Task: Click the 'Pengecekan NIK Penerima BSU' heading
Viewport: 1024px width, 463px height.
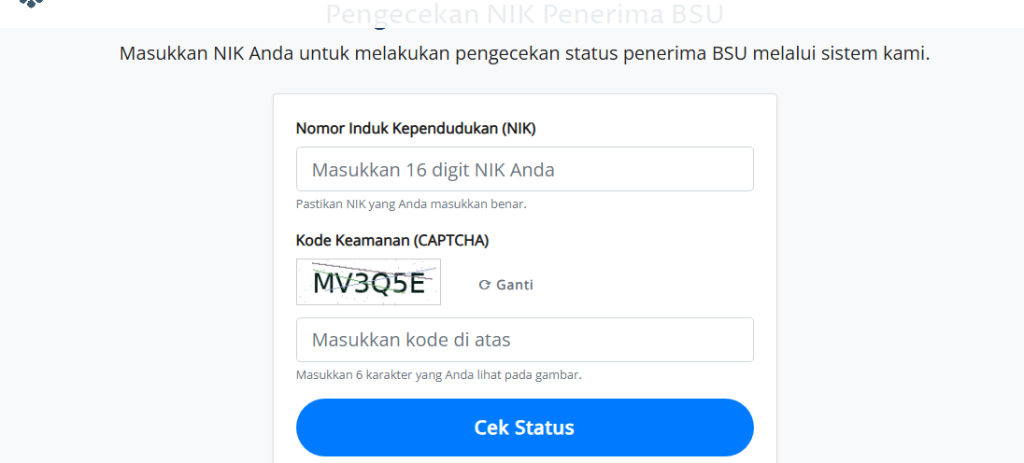Action: tap(524, 14)
